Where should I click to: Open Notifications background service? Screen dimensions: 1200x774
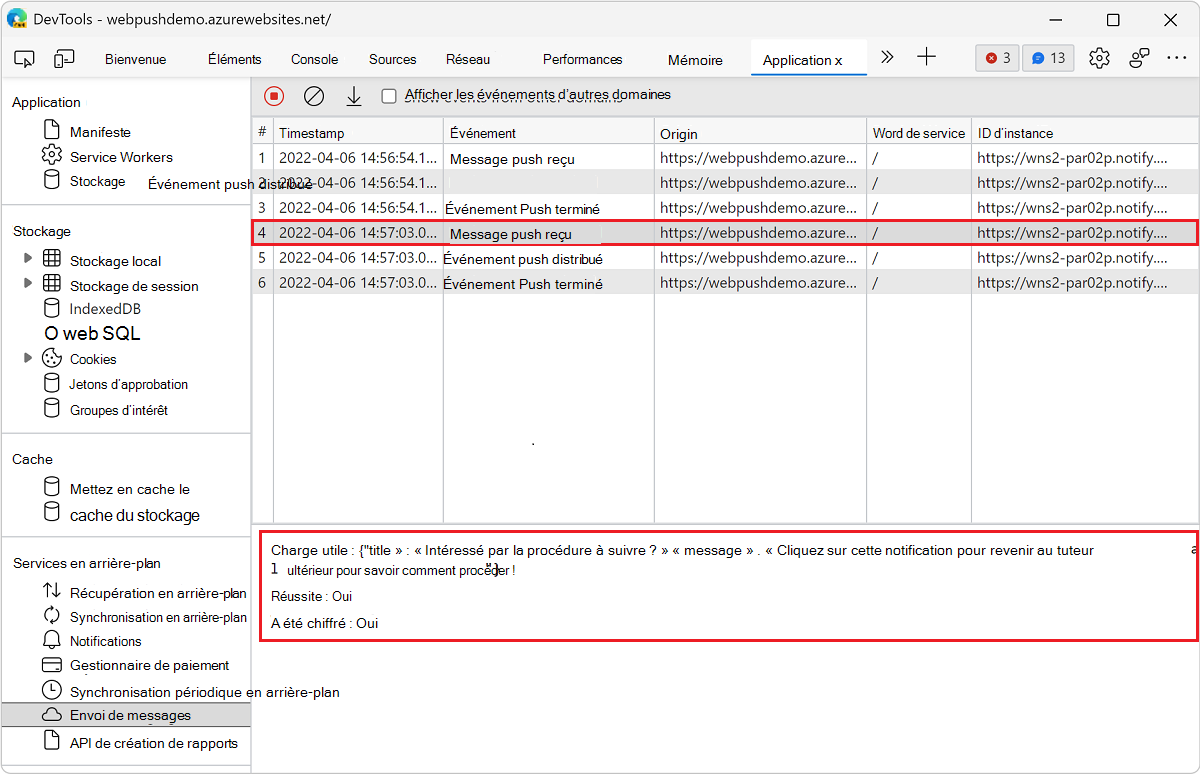pos(106,641)
